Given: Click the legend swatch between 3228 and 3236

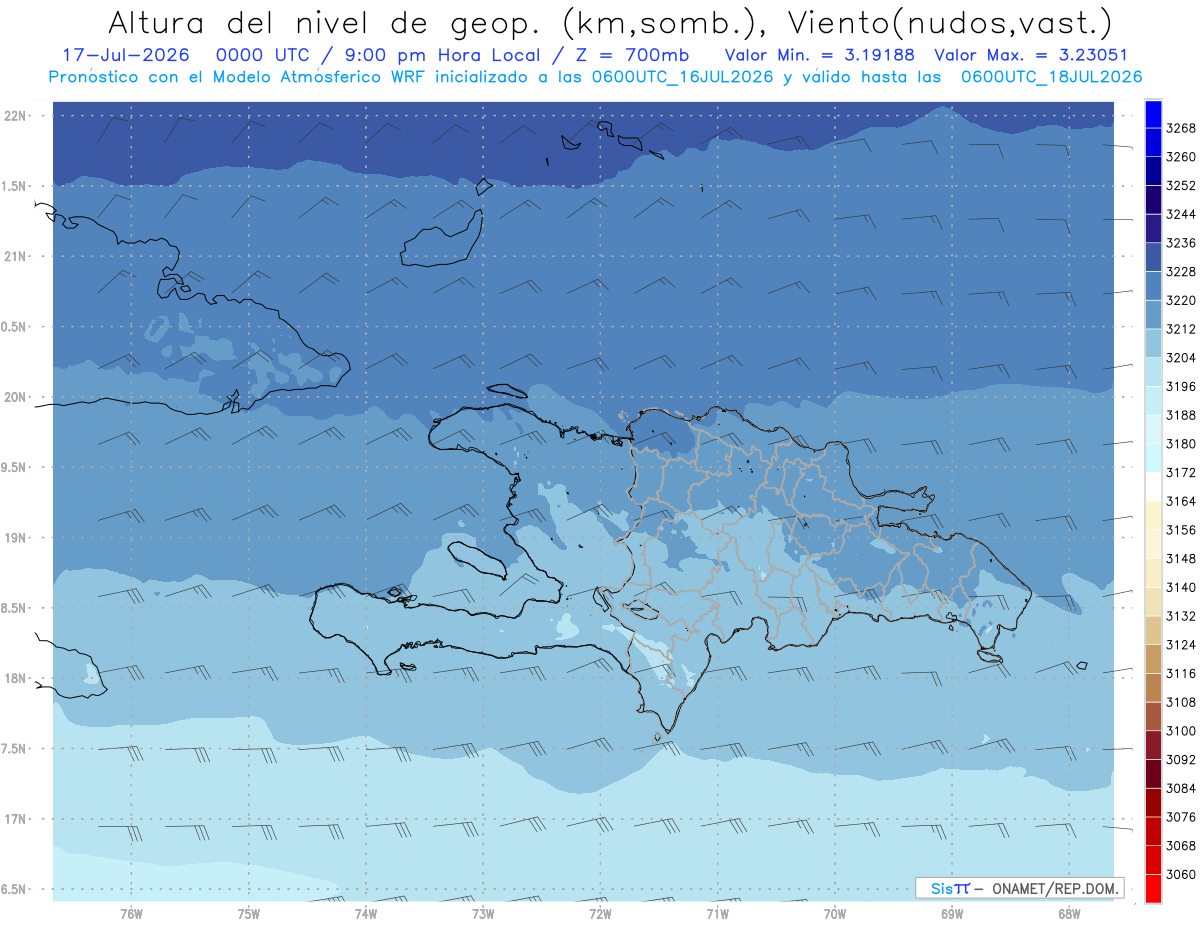Looking at the screenshot, I should (x=1152, y=257).
